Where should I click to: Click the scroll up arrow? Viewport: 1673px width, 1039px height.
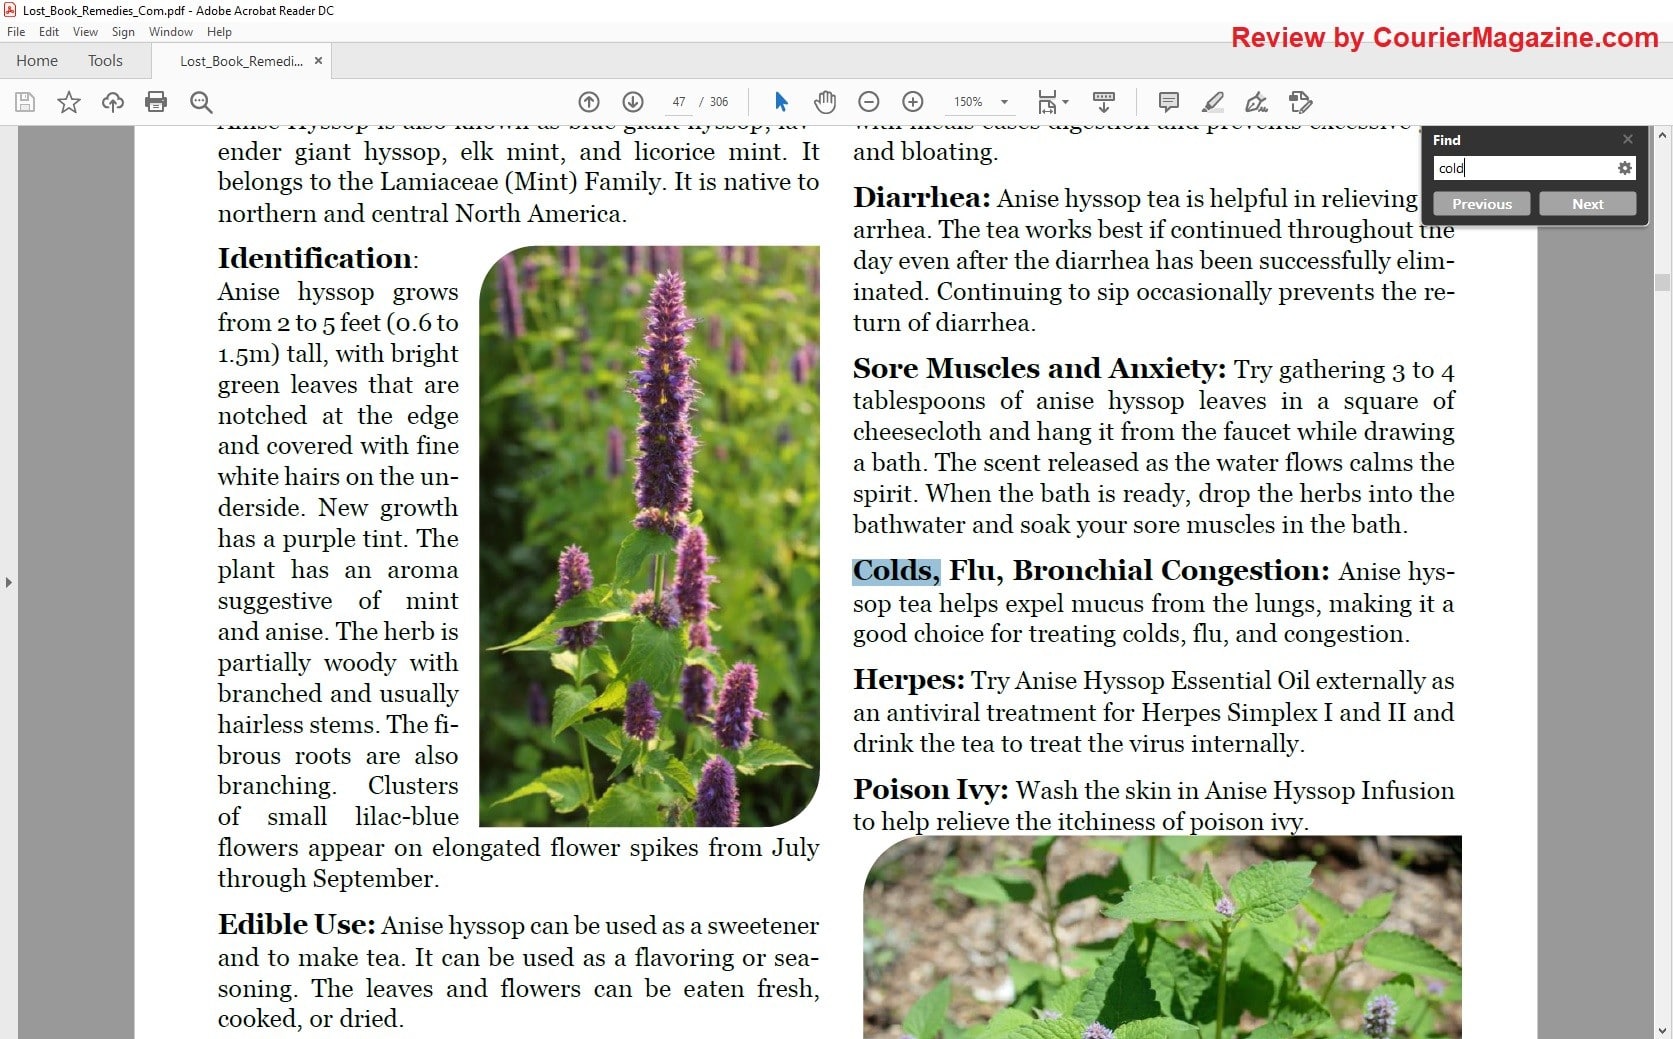1663,135
